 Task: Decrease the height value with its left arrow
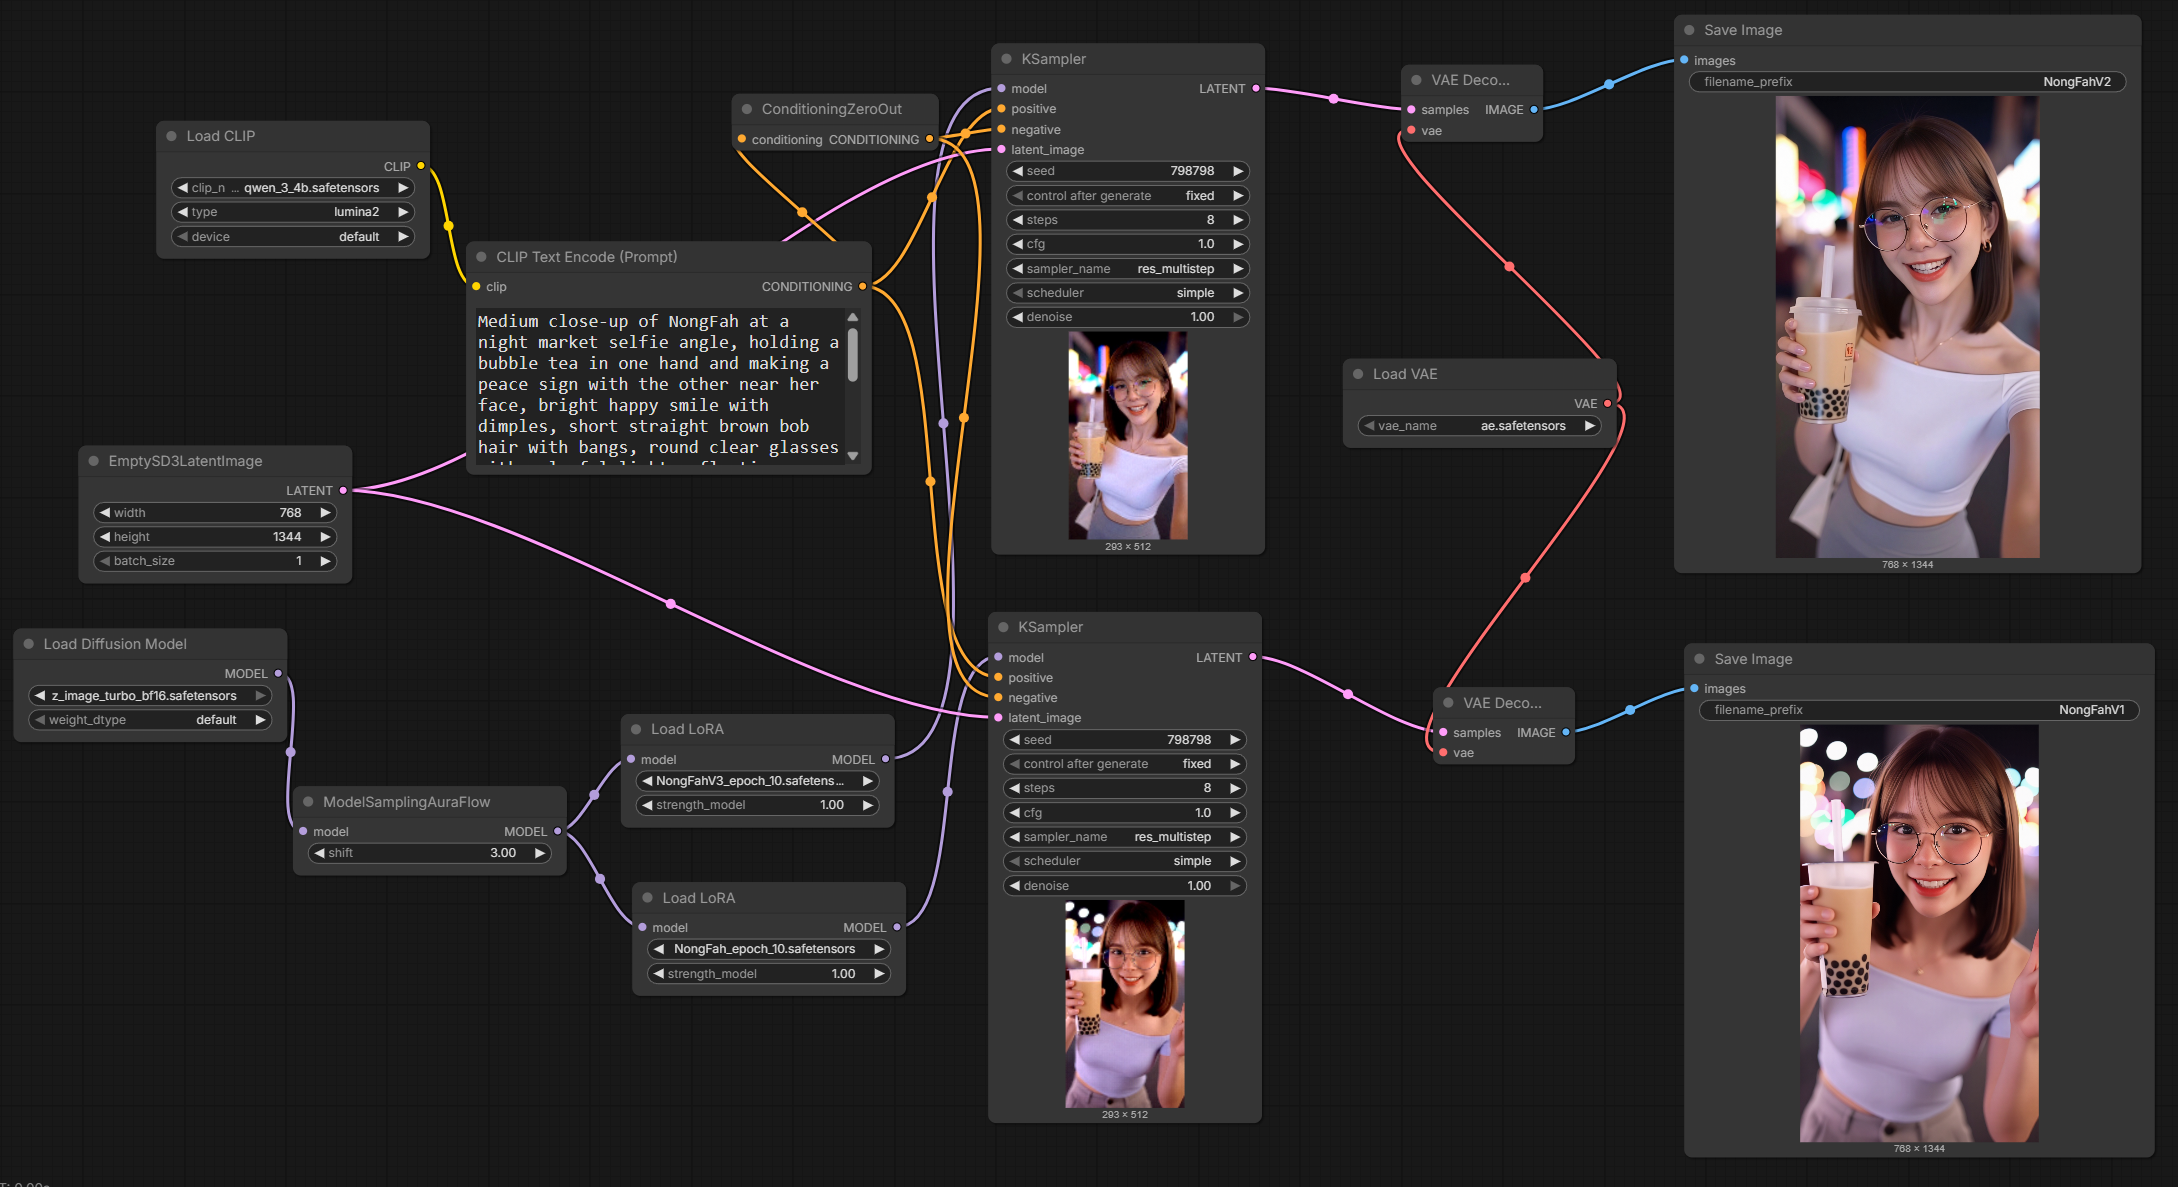point(105,537)
